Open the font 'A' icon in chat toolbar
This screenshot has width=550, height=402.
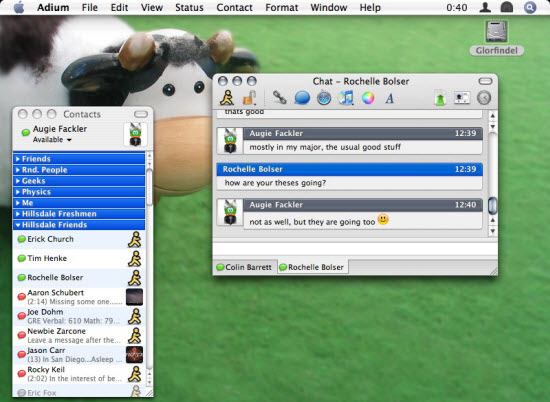(x=389, y=98)
